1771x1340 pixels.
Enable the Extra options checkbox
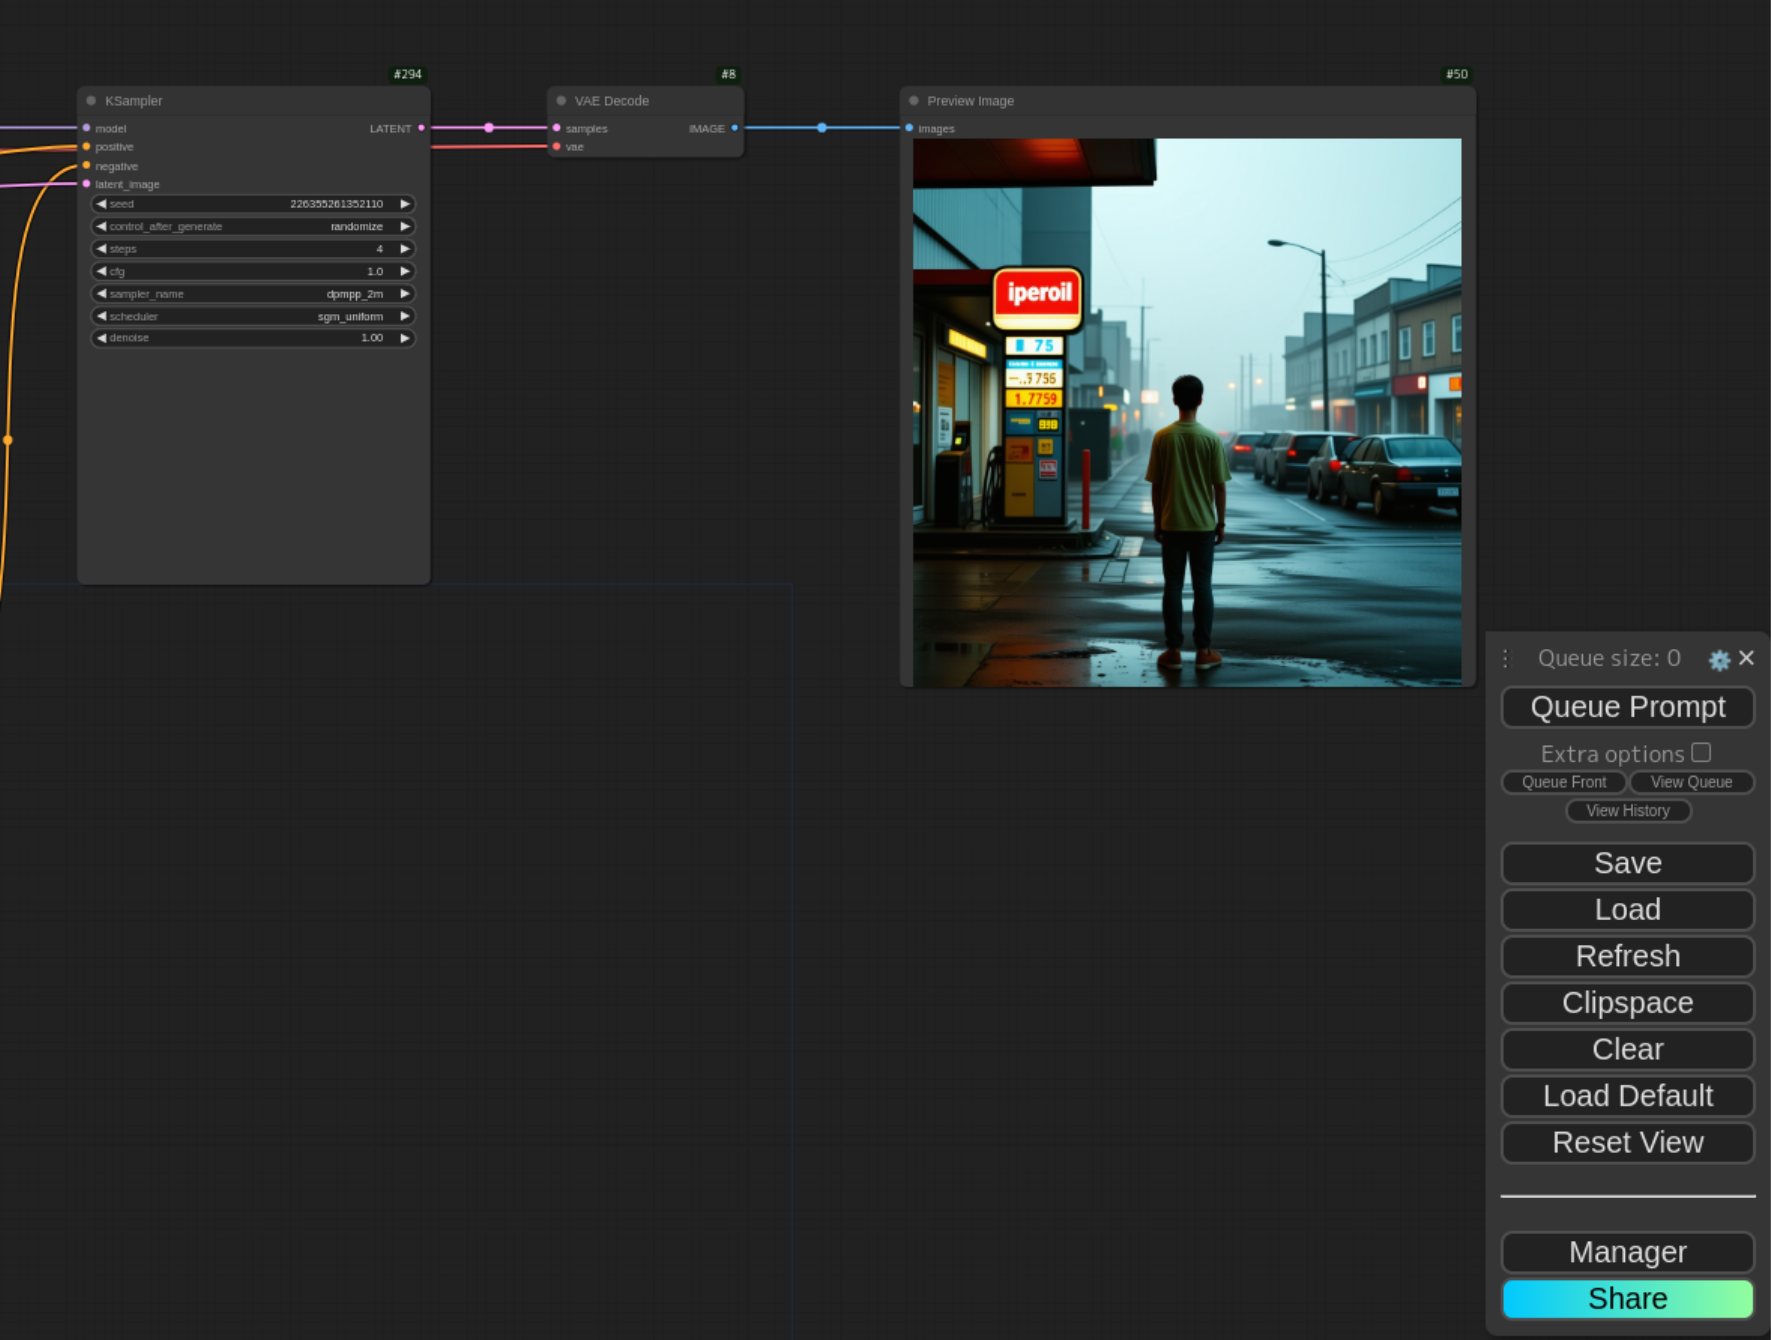(1701, 752)
